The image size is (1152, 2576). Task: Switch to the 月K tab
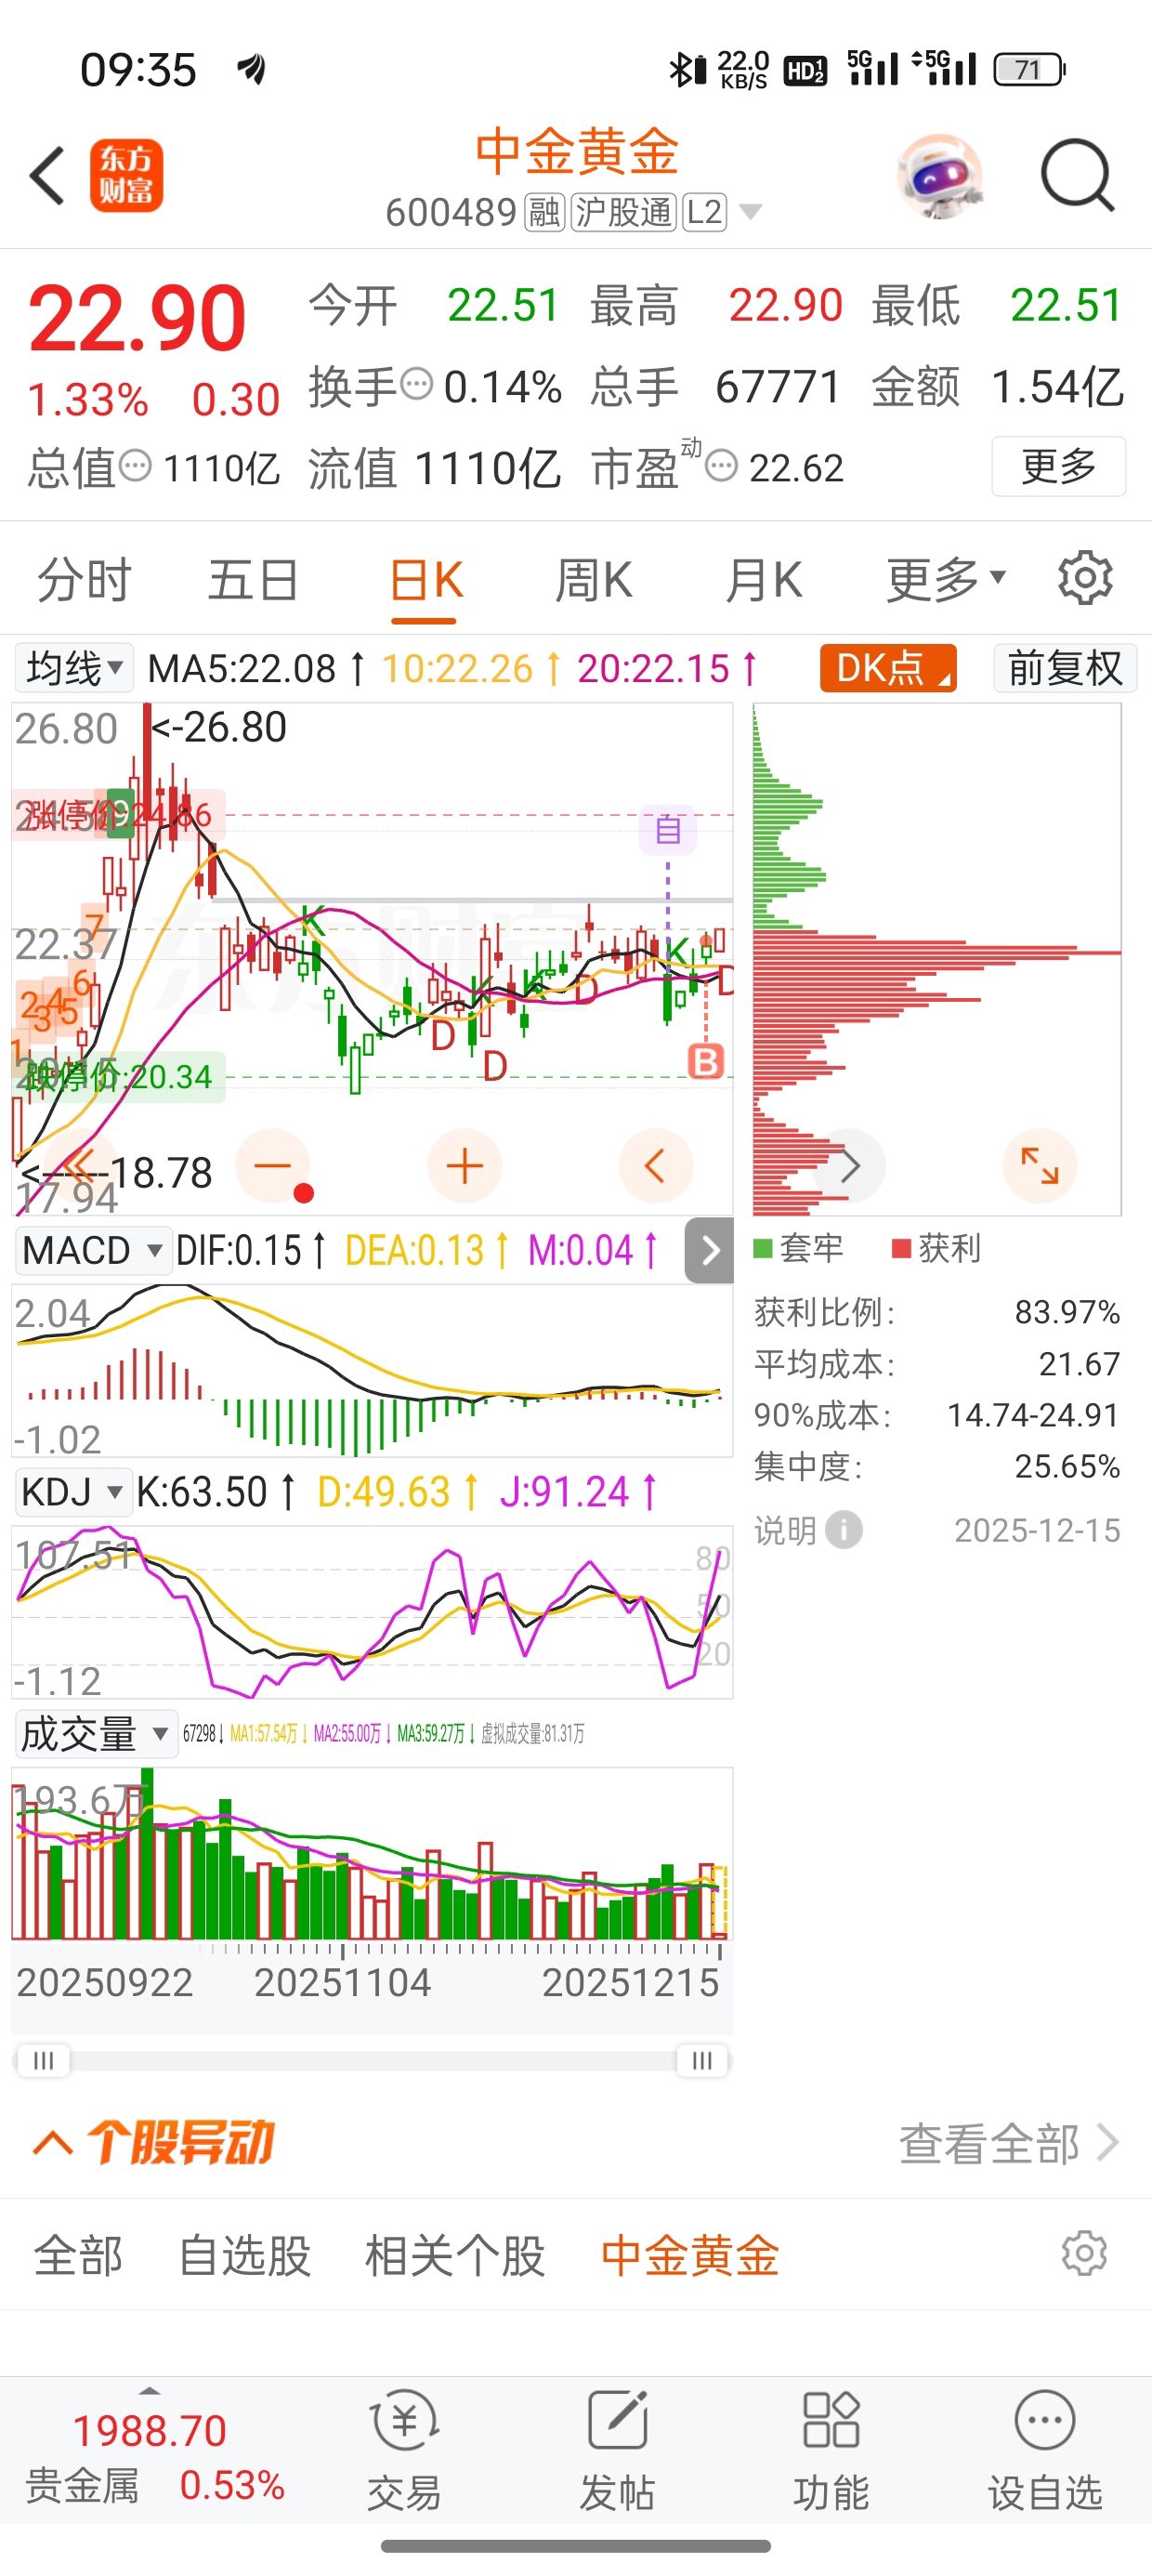click(764, 580)
